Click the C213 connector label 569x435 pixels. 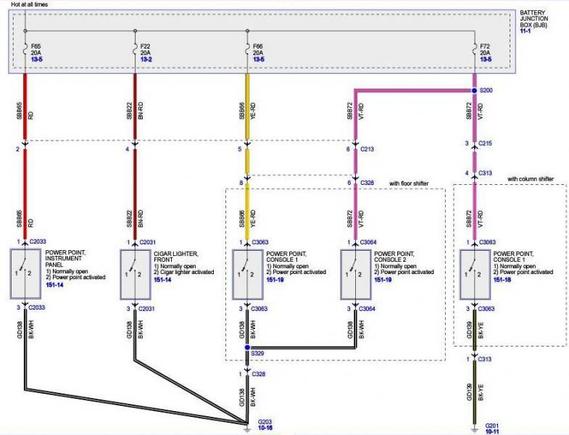pyautogui.click(x=367, y=149)
